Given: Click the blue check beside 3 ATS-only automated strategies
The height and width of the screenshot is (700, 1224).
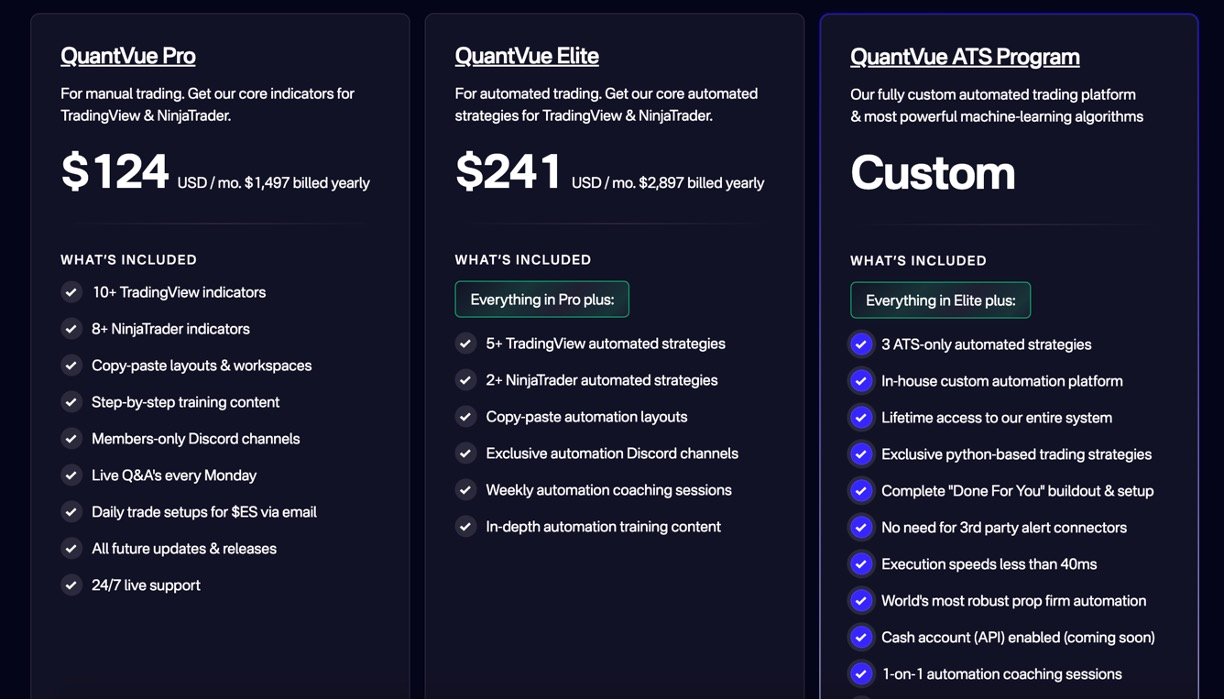Looking at the screenshot, I should pos(860,344).
